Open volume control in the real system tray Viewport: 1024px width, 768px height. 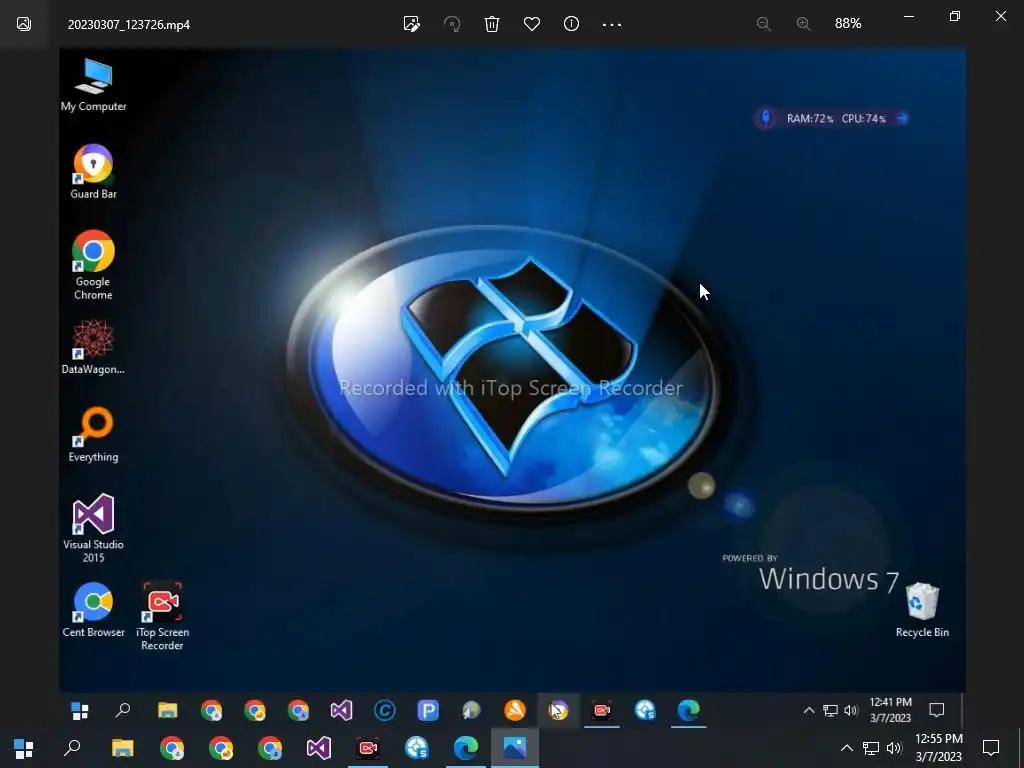coord(894,748)
